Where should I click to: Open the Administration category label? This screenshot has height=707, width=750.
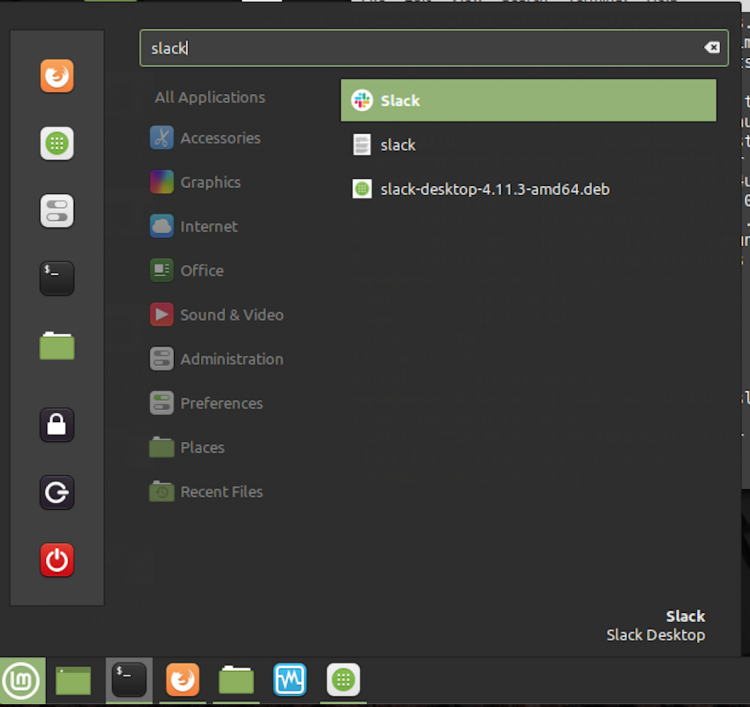232,359
